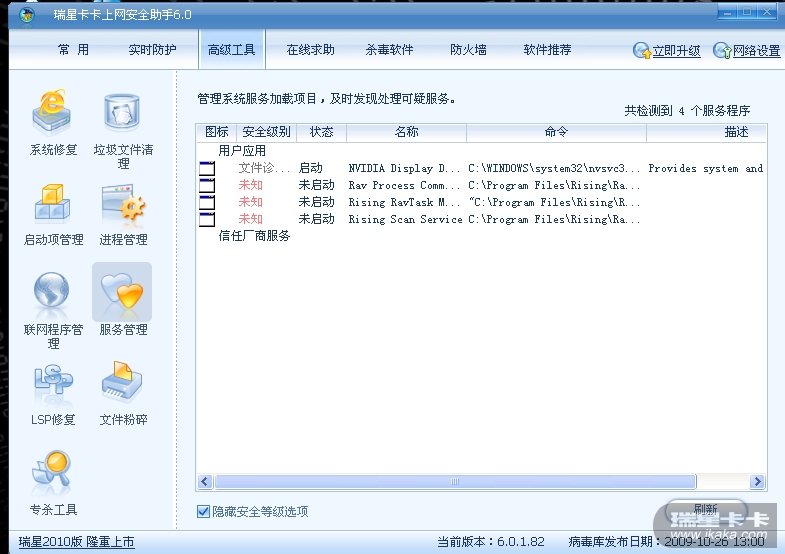Close the 瑞星卡卡 window

[767, 12]
